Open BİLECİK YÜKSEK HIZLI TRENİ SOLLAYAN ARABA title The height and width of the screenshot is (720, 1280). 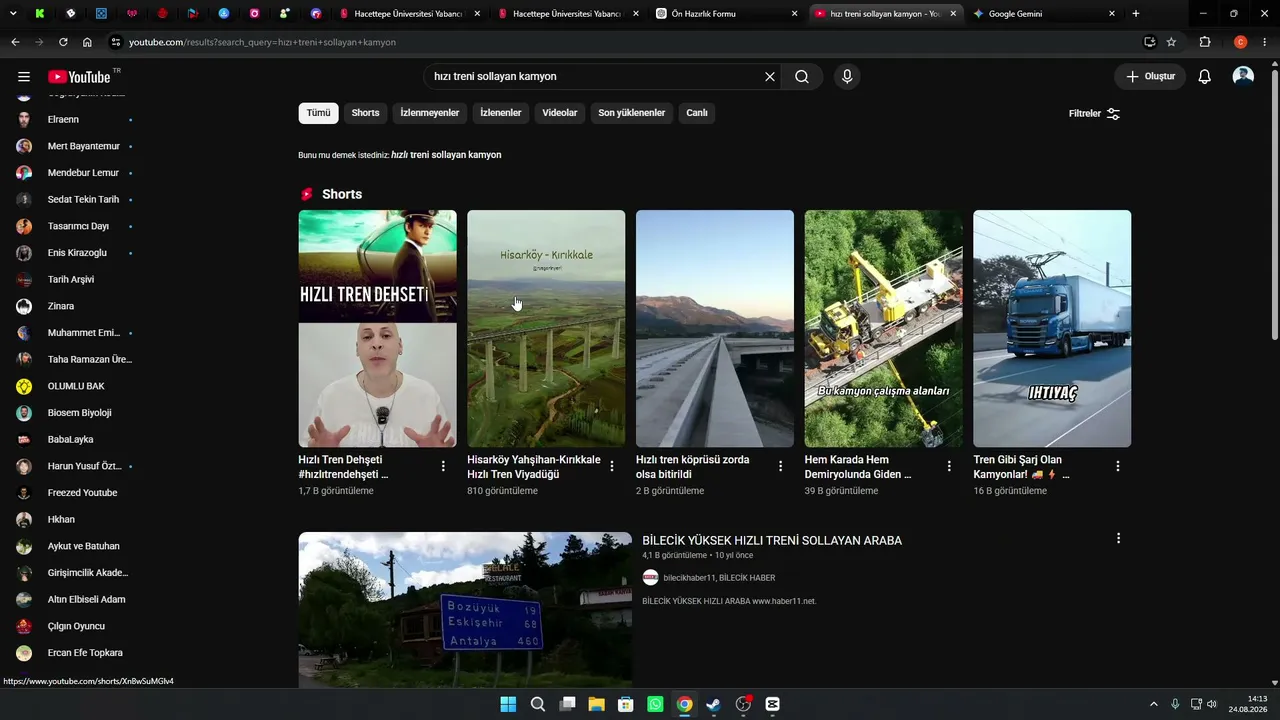(772, 540)
